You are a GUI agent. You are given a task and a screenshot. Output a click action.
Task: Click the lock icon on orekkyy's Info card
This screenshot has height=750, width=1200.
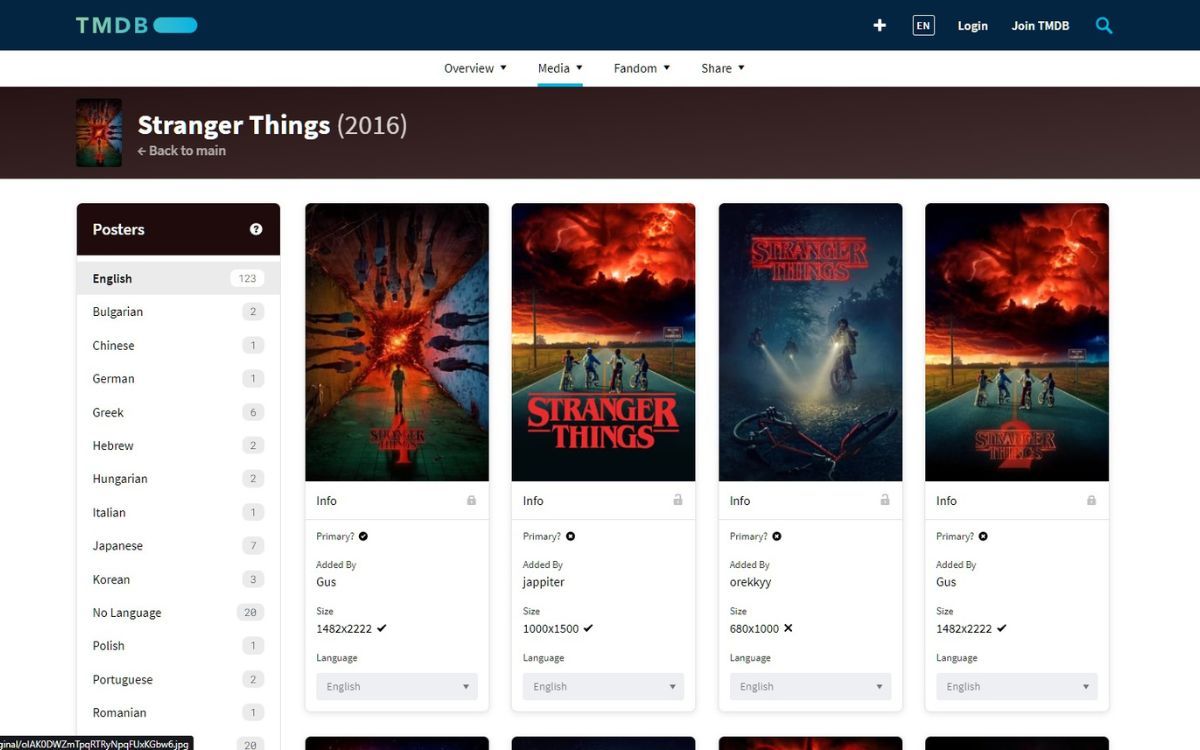pos(884,499)
